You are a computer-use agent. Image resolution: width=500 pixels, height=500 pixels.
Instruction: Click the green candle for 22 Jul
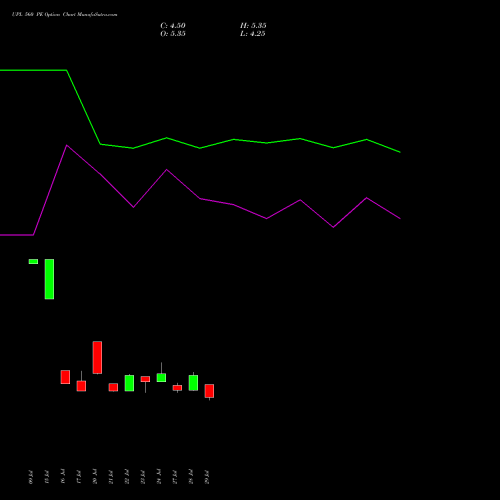click(129, 383)
